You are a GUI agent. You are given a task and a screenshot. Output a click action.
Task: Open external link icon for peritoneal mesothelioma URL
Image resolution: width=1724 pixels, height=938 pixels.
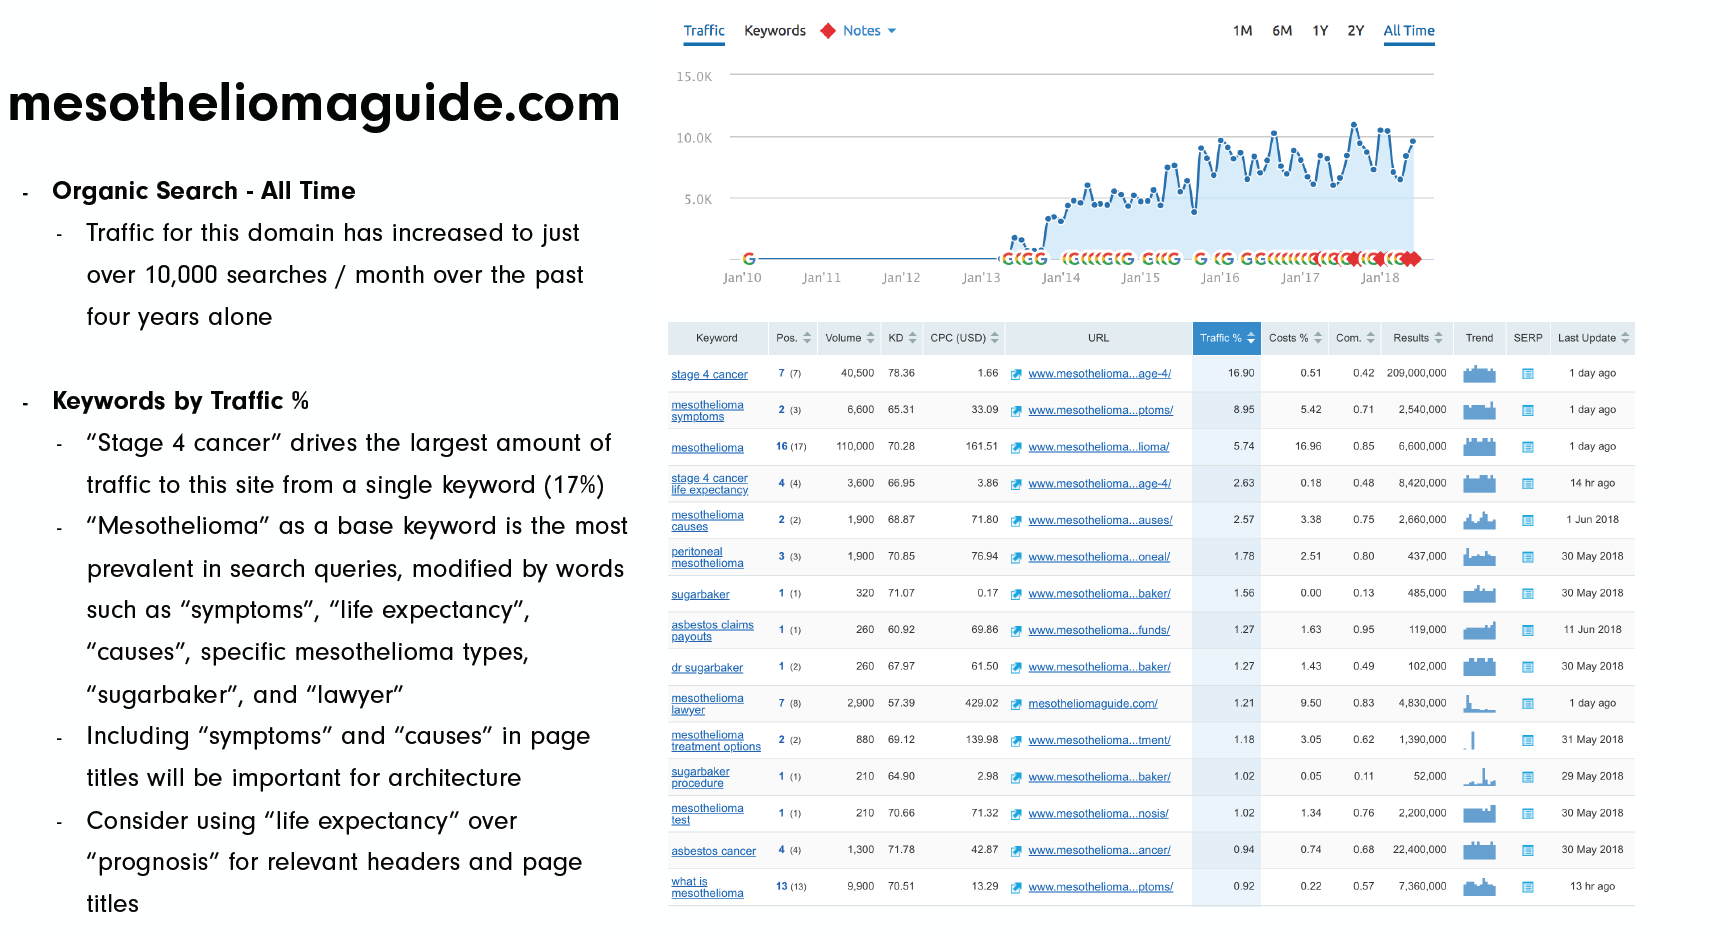click(1016, 557)
